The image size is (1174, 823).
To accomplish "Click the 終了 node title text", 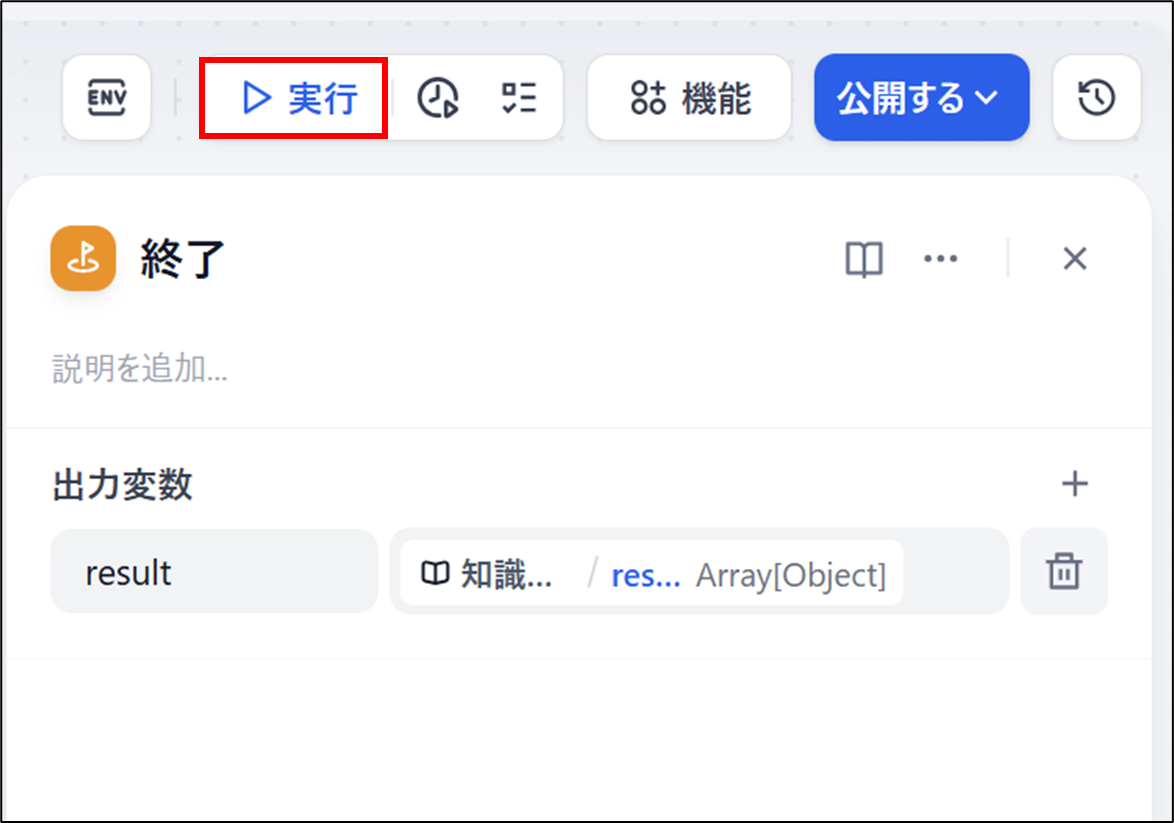I will click(x=183, y=259).
